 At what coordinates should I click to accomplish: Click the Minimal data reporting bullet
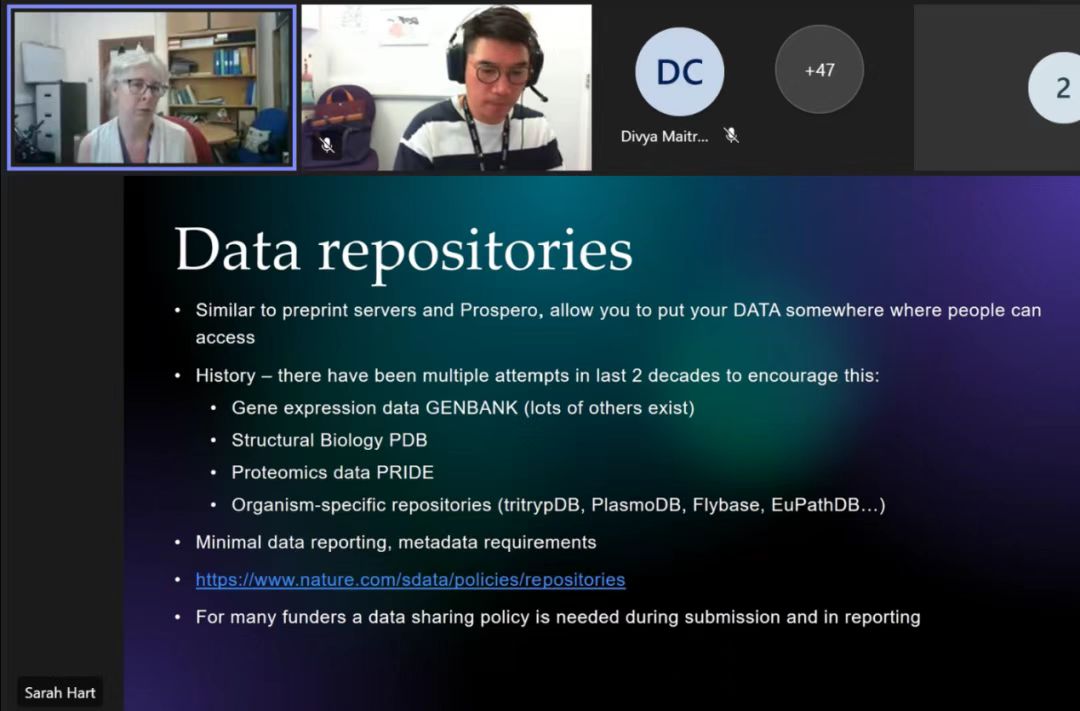click(x=395, y=542)
